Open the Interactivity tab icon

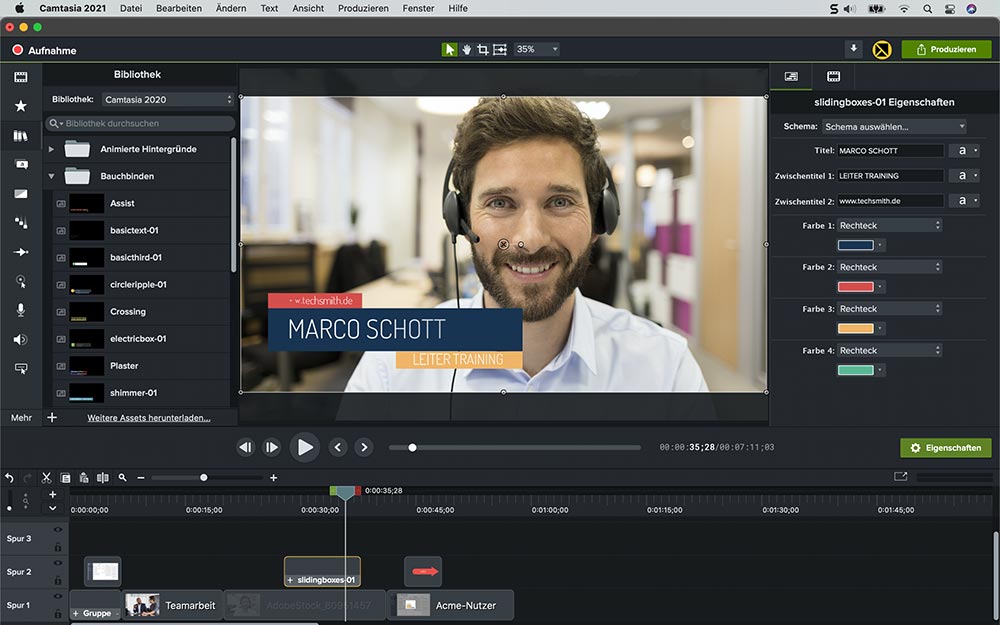click(x=21, y=369)
